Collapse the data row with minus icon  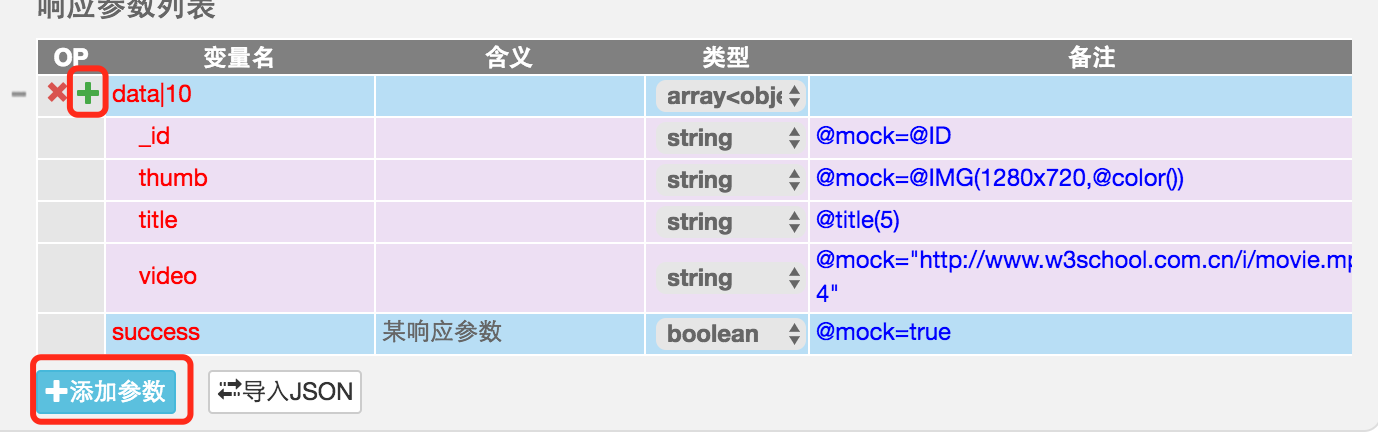[x=18, y=94]
